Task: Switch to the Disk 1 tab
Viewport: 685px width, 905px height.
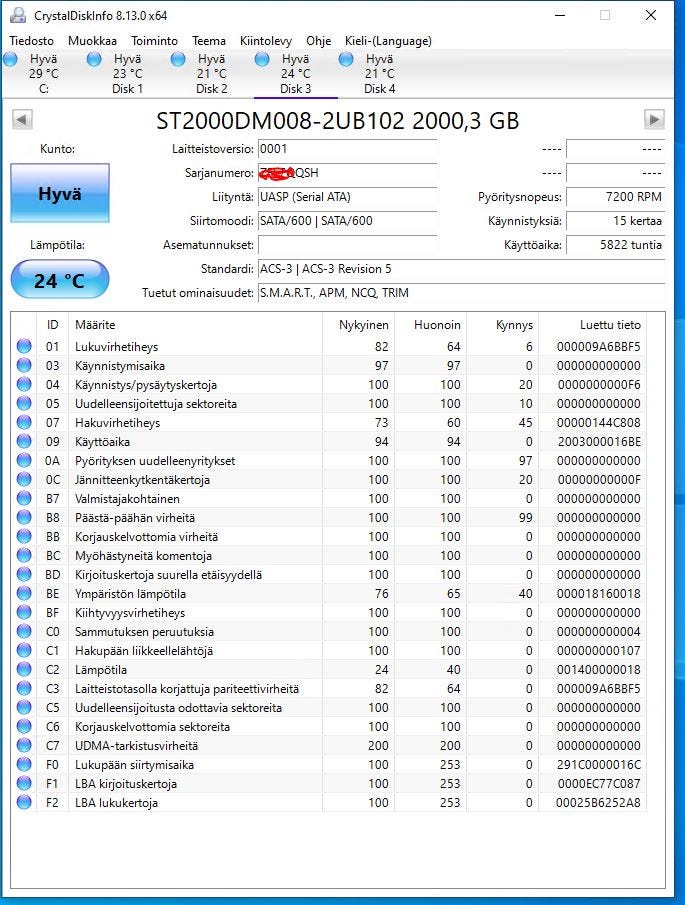Action: pyautogui.click(x=128, y=74)
